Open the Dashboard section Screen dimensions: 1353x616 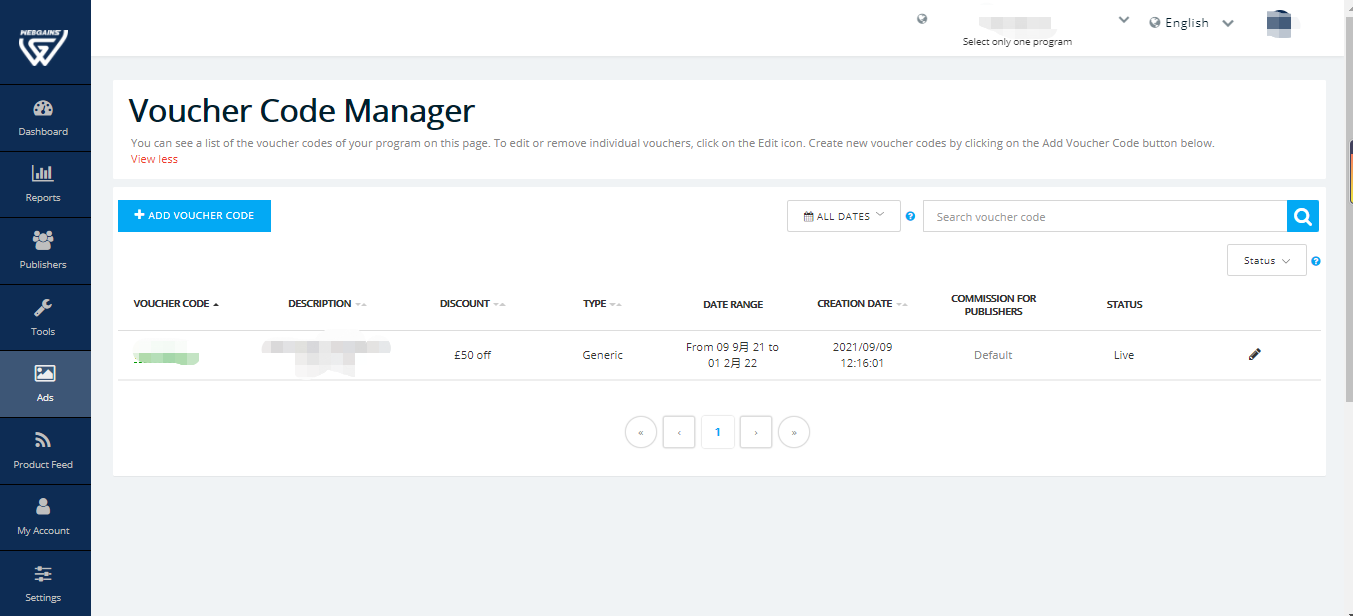pos(45,118)
